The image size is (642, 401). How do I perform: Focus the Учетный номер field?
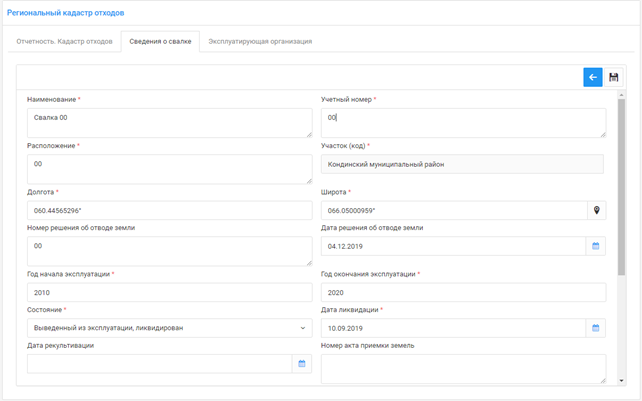click(x=462, y=122)
